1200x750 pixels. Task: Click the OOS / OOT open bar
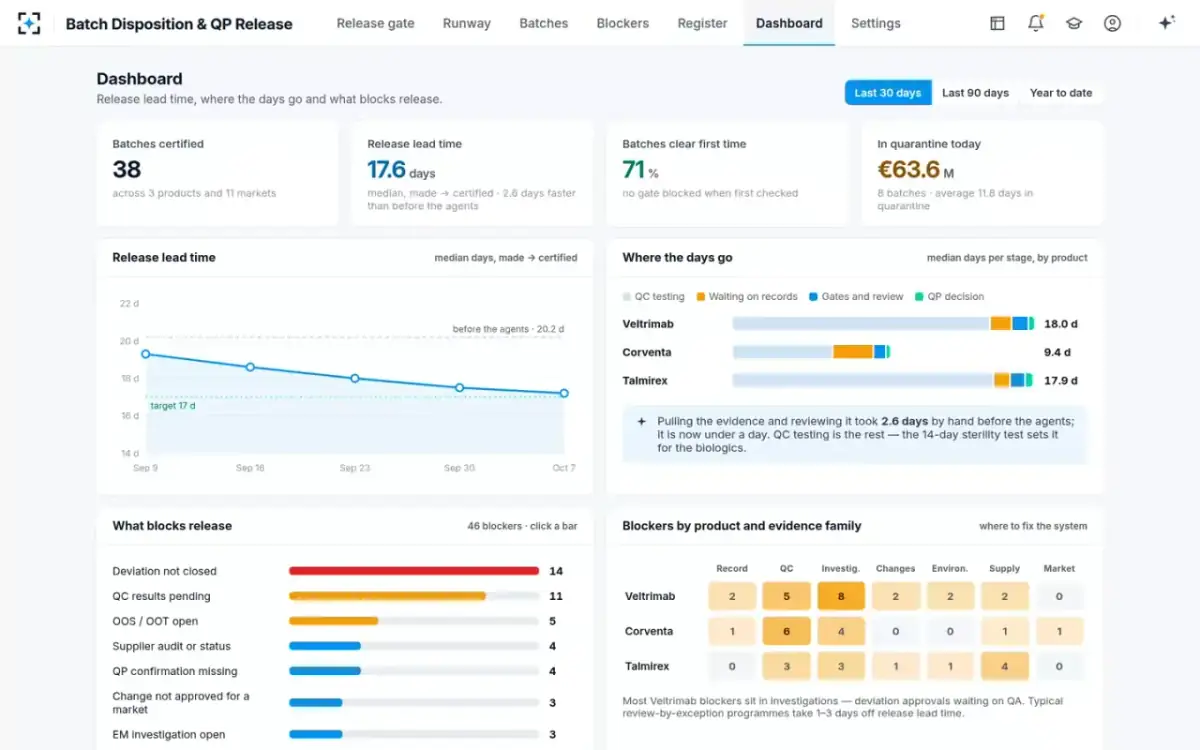tap(334, 621)
